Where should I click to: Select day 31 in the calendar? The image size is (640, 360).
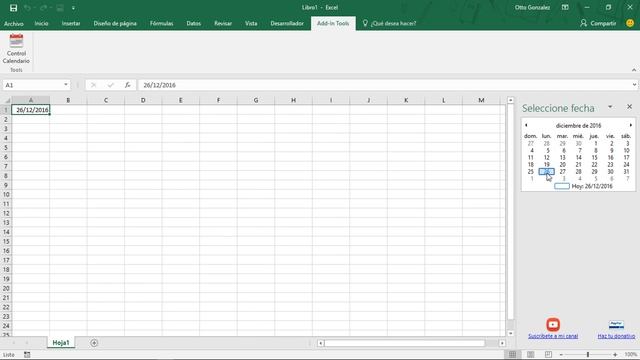[626, 172]
